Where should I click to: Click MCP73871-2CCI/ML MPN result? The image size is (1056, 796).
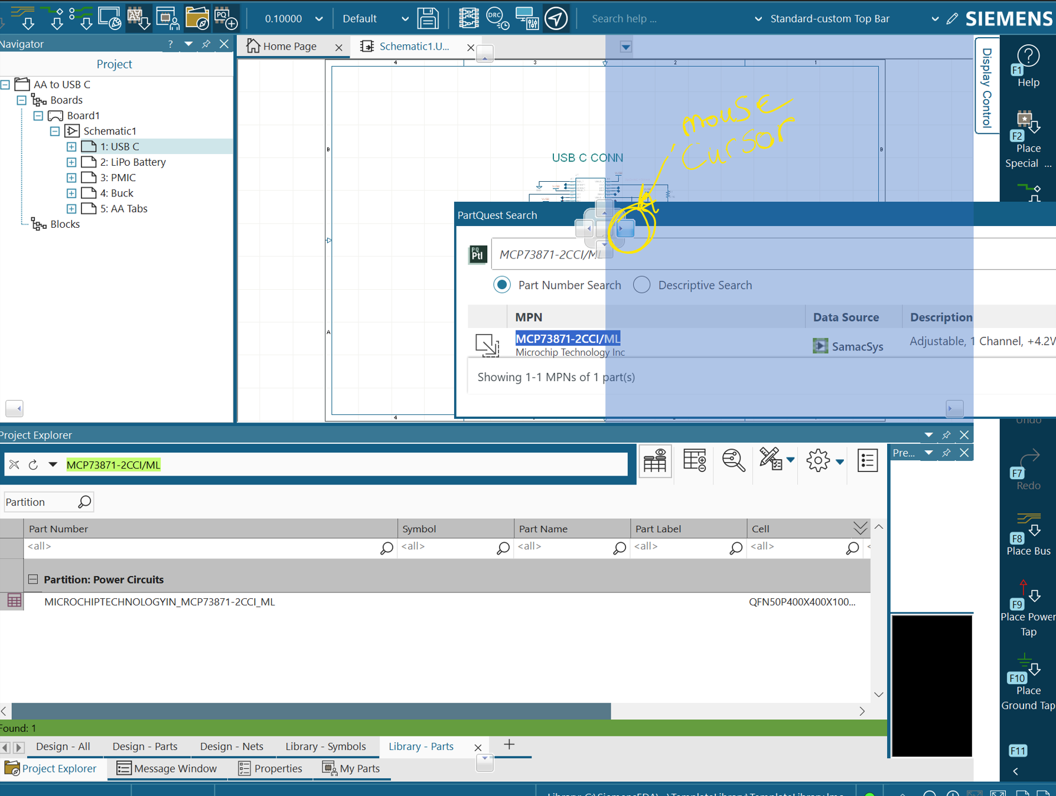coord(568,339)
